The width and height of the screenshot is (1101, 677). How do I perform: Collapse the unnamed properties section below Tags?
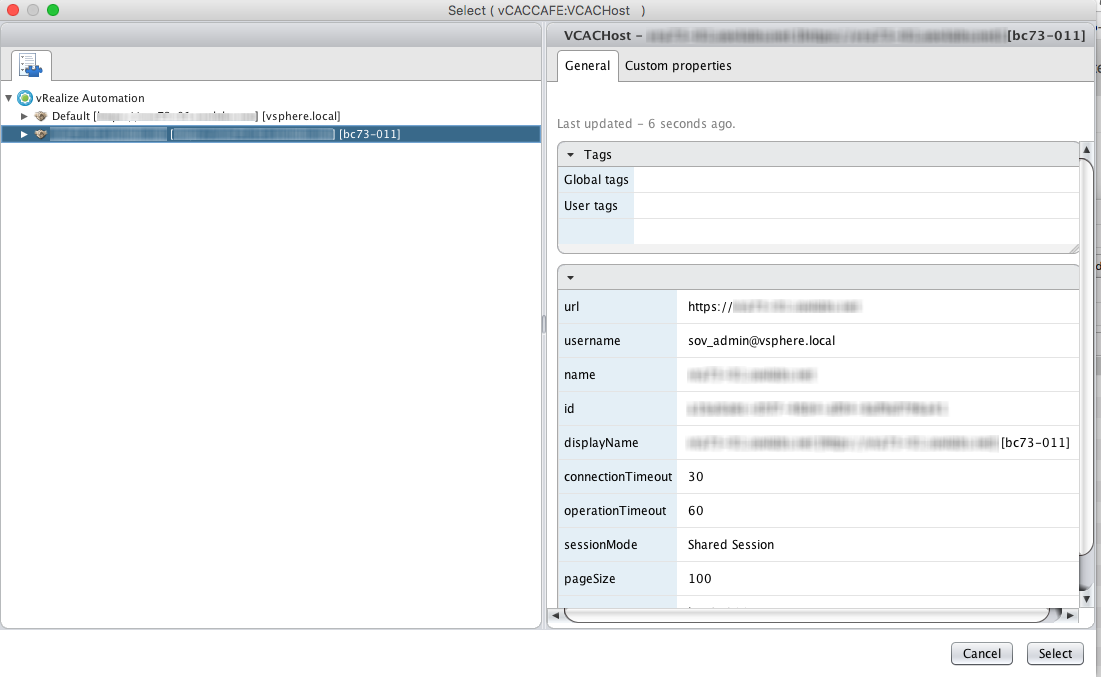(x=570, y=277)
